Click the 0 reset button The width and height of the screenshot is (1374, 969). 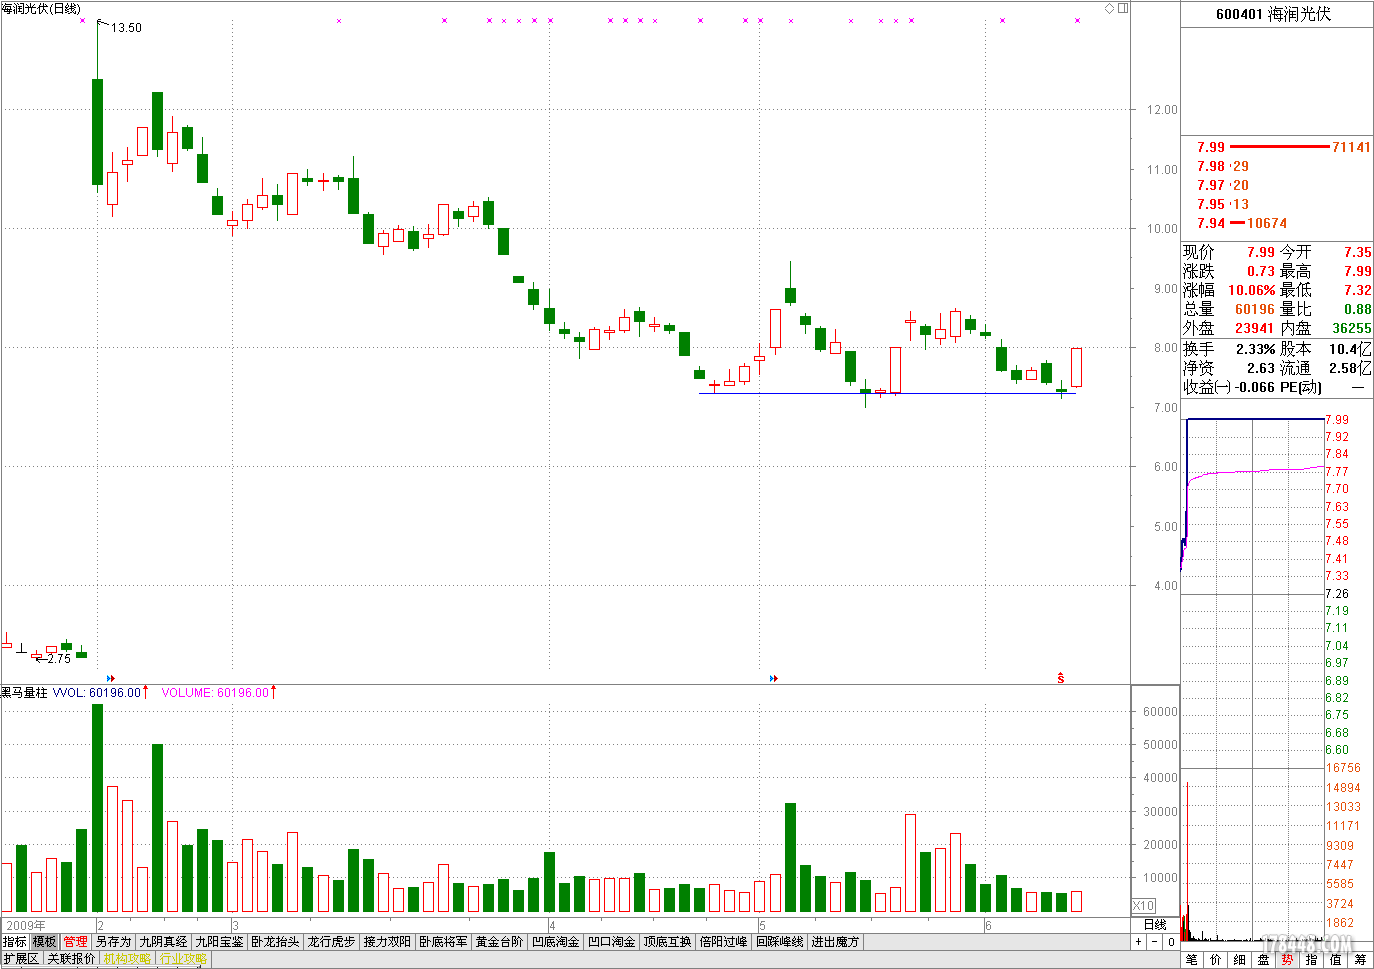tap(1171, 942)
